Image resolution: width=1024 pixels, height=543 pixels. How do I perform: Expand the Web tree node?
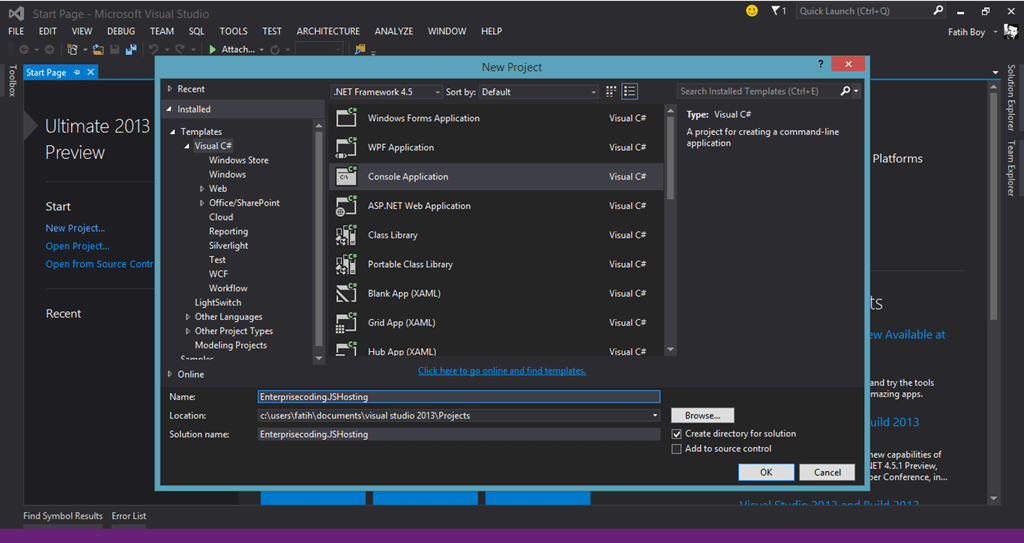pos(202,189)
